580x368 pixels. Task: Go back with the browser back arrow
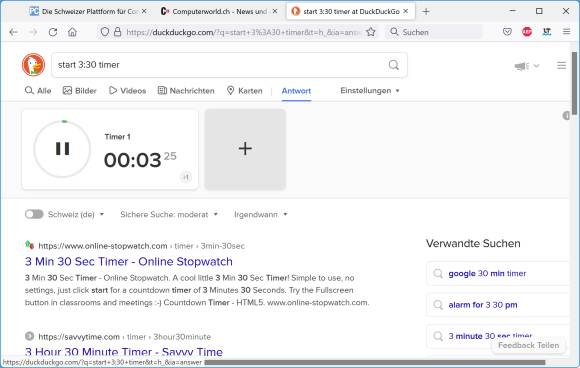click(14, 32)
